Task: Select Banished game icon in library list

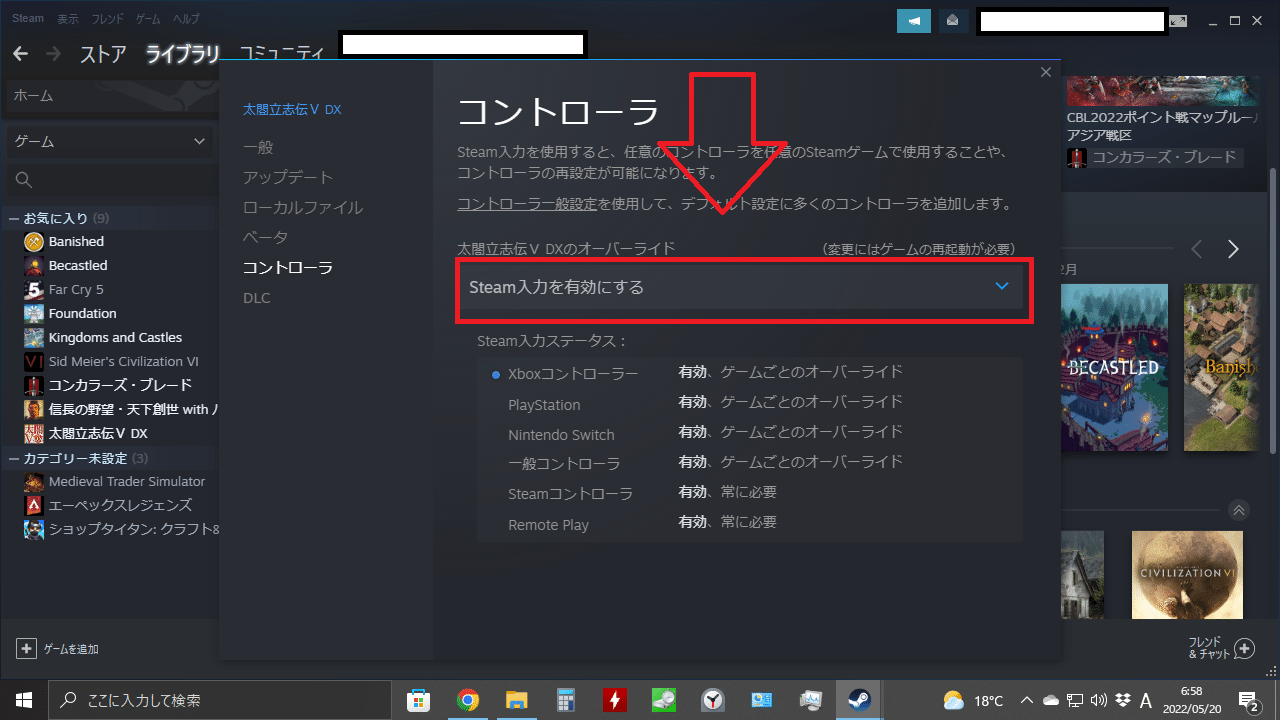Action: pos(34,241)
